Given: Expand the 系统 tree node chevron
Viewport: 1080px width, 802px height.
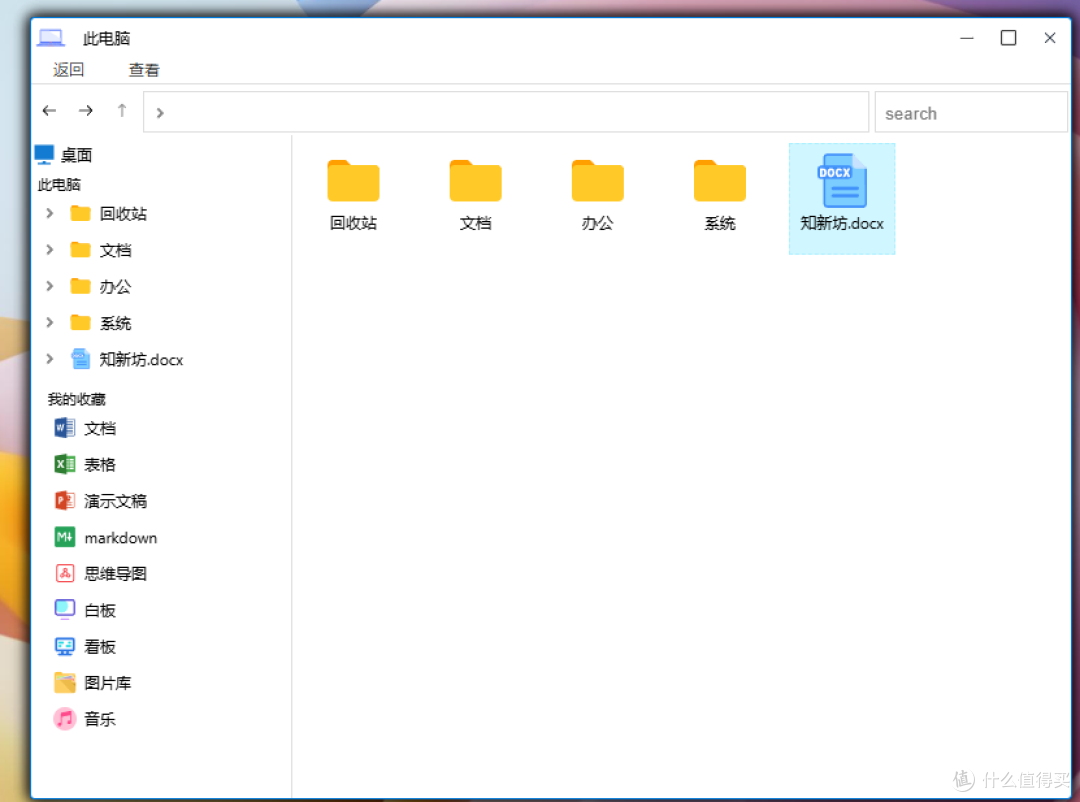Looking at the screenshot, I should (50, 322).
